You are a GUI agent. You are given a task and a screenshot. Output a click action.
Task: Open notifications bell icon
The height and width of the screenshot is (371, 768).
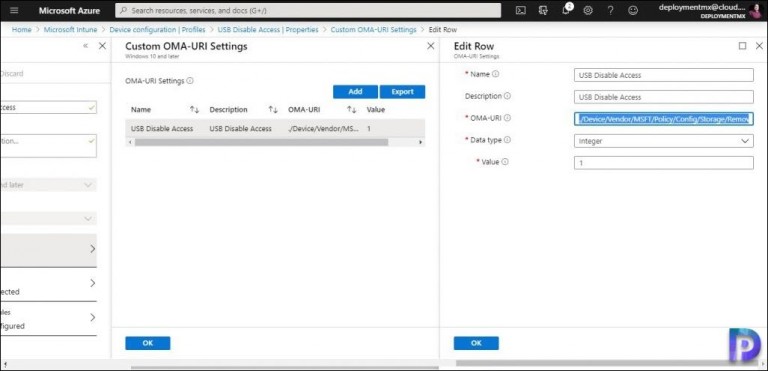coord(566,10)
